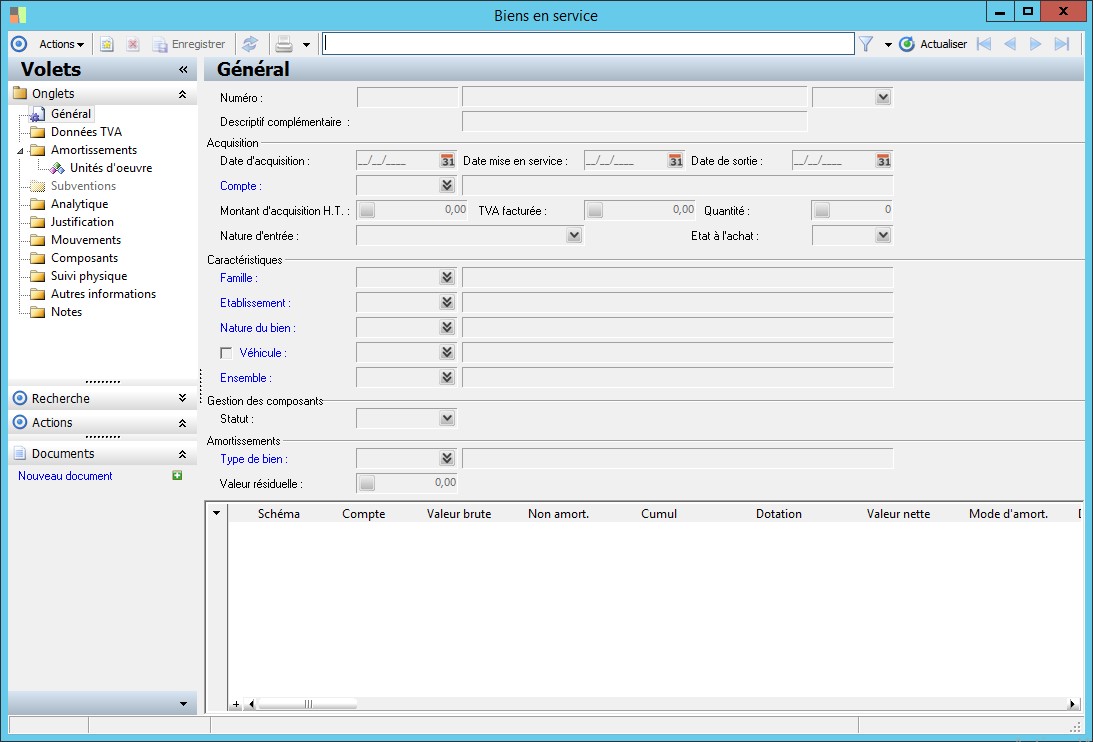1093x742 pixels.
Task: Click the Actualiser refresh button
Action: pyautogui.click(x=933, y=44)
